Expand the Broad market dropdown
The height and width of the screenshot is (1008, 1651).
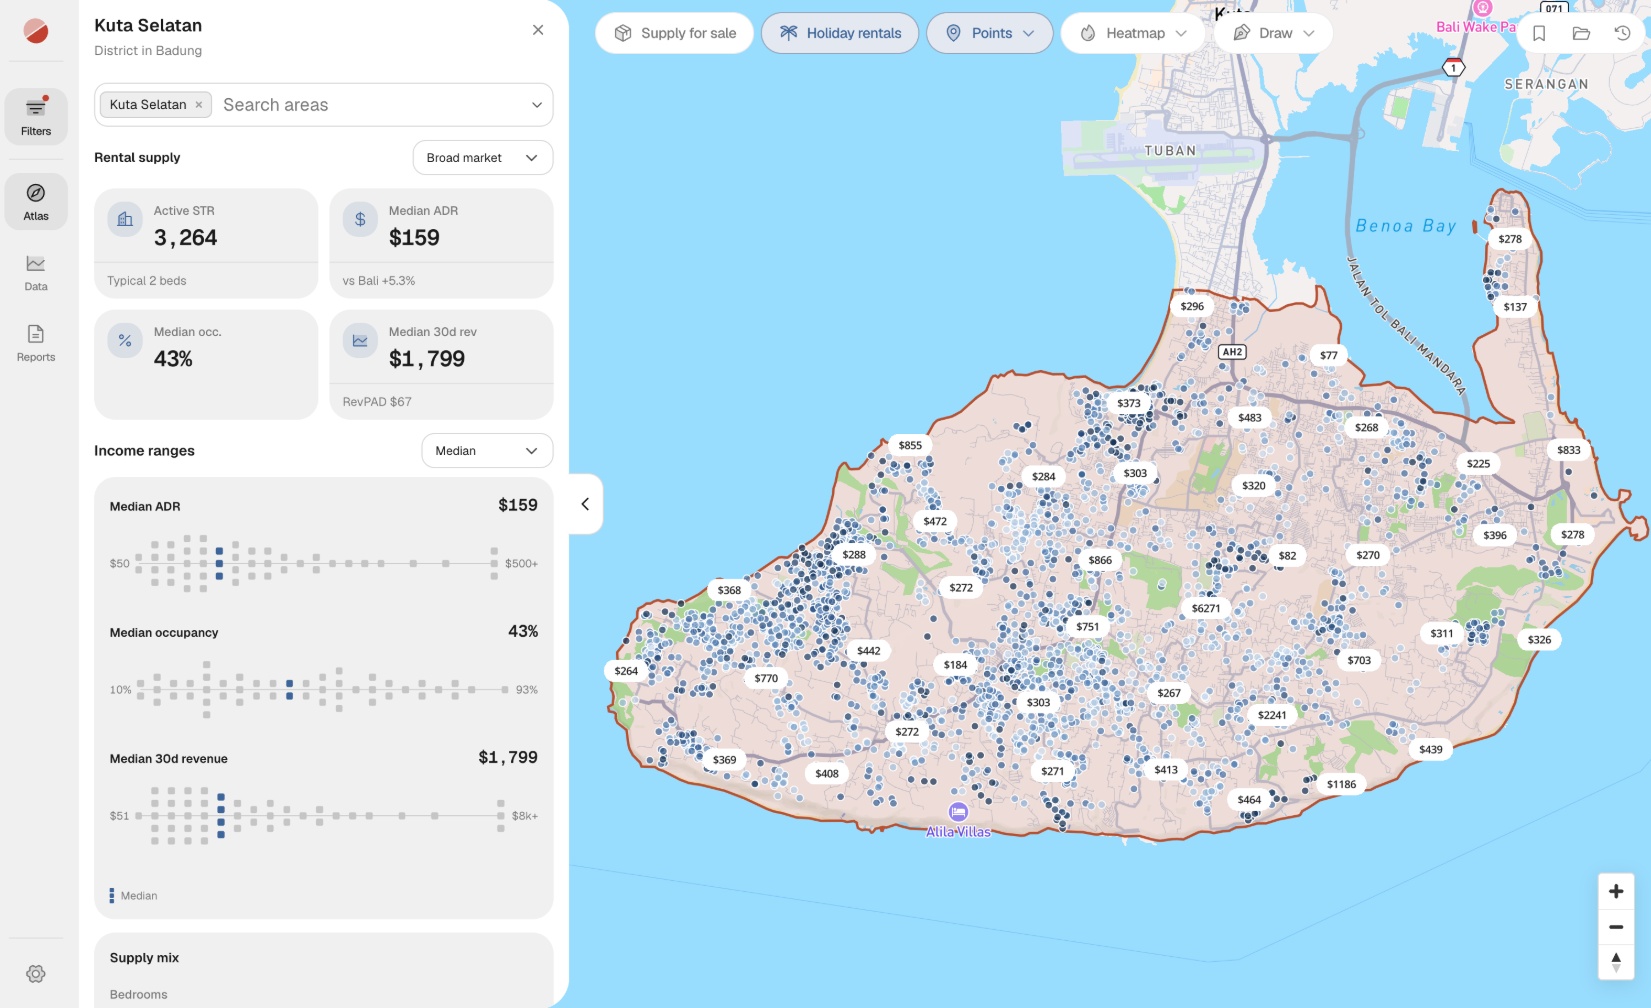[x=483, y=158]
